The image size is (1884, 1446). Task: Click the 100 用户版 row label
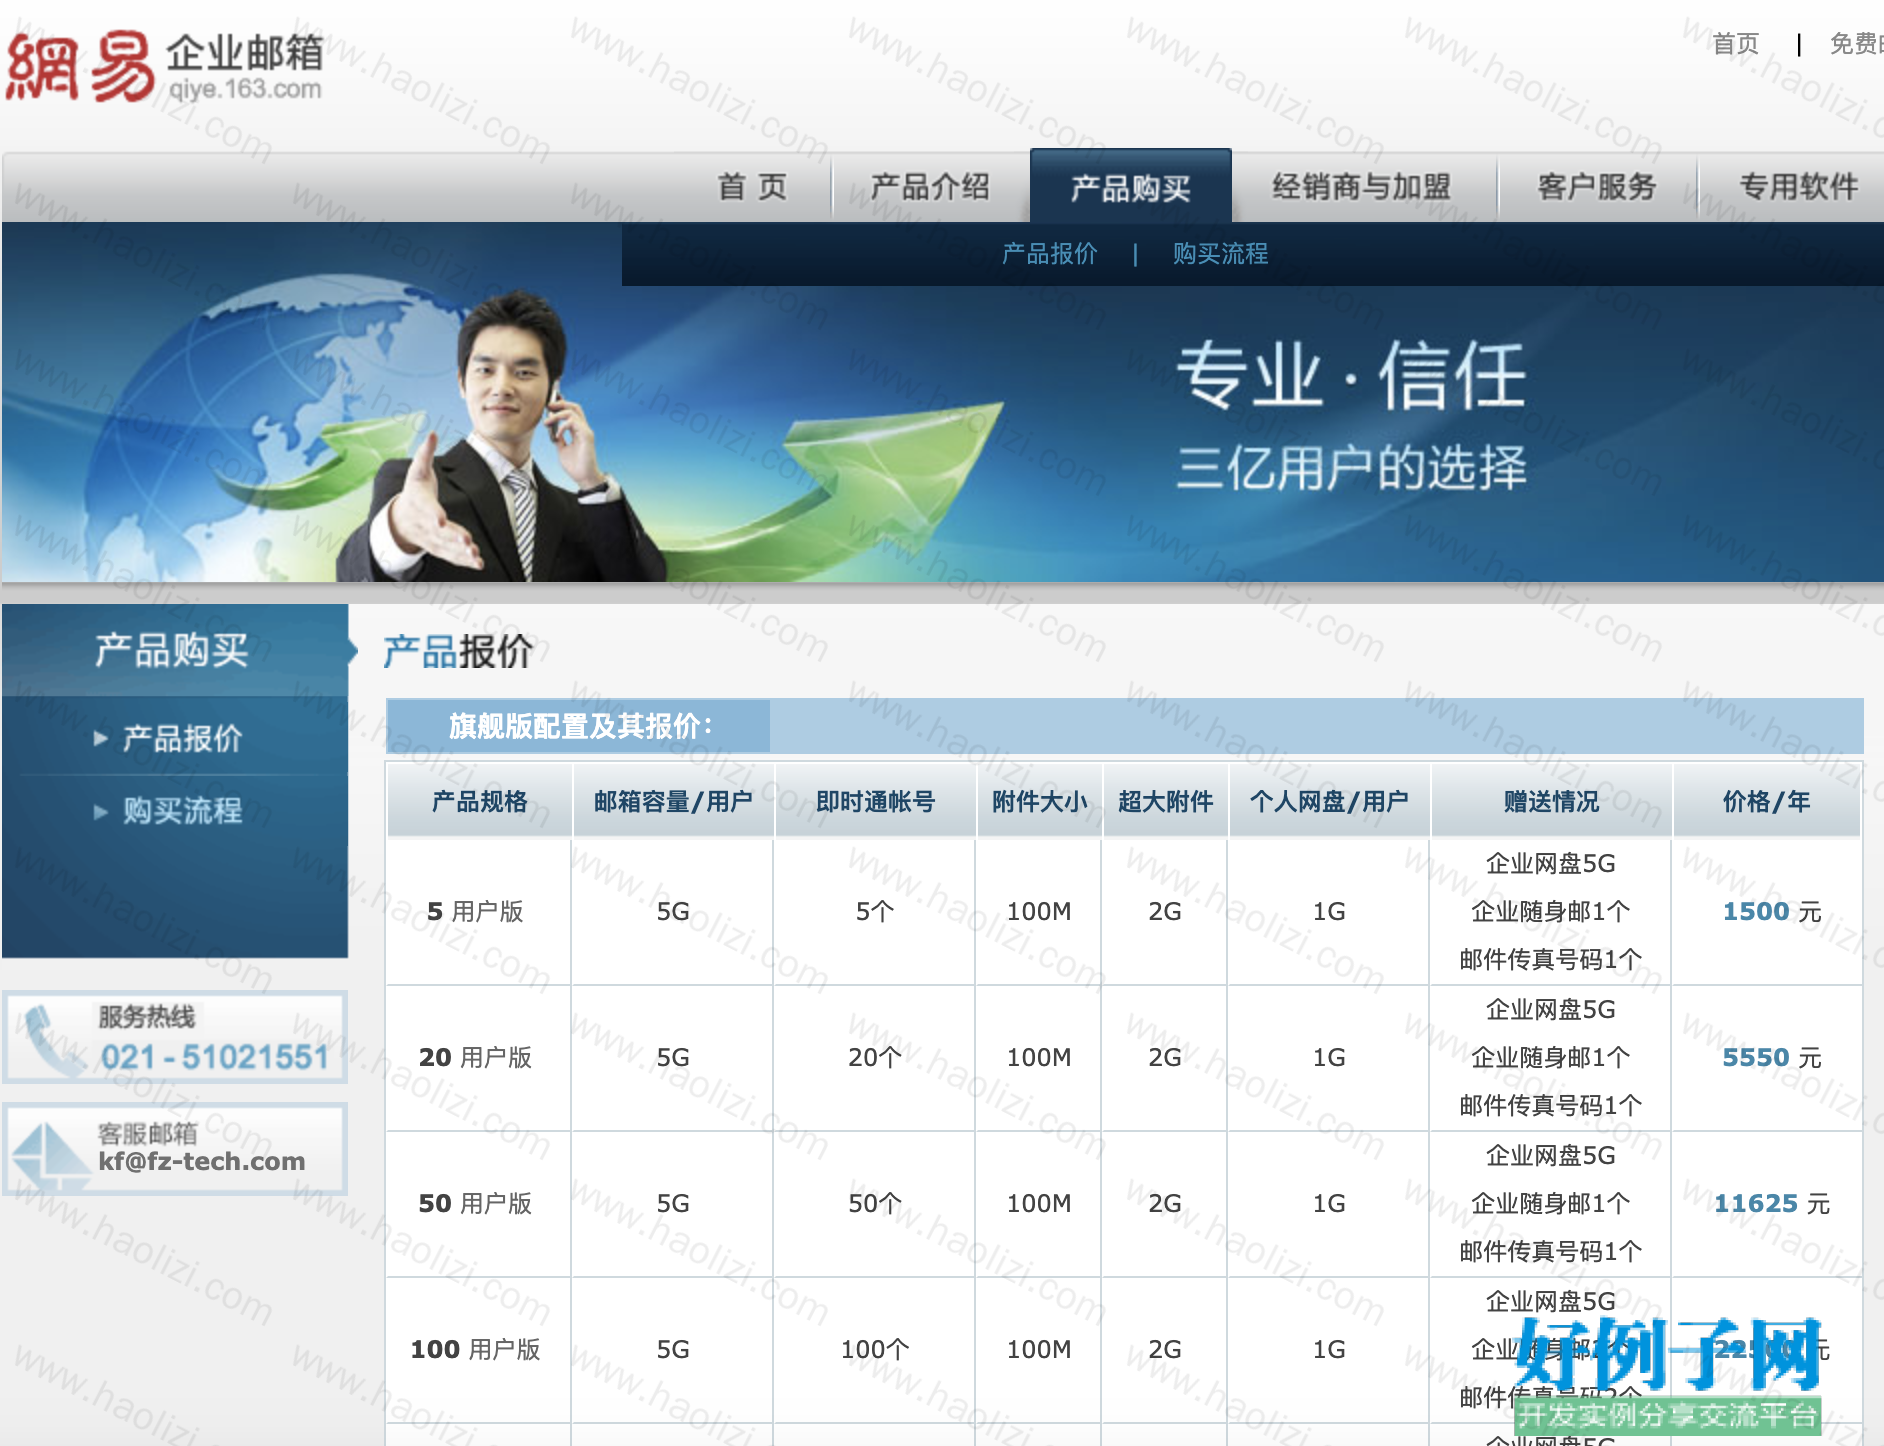pyautogui.click(x=475, y=1349)
